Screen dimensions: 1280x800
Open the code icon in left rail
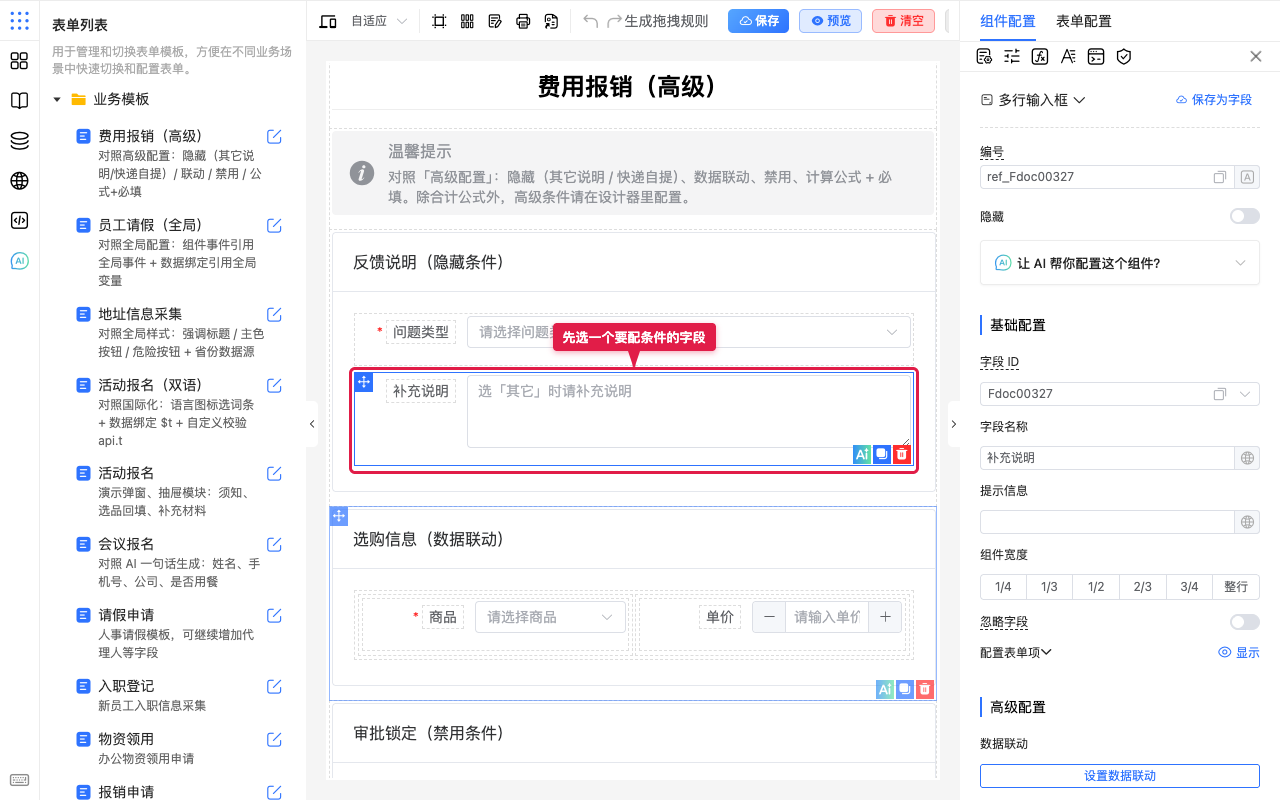(19, 221)
